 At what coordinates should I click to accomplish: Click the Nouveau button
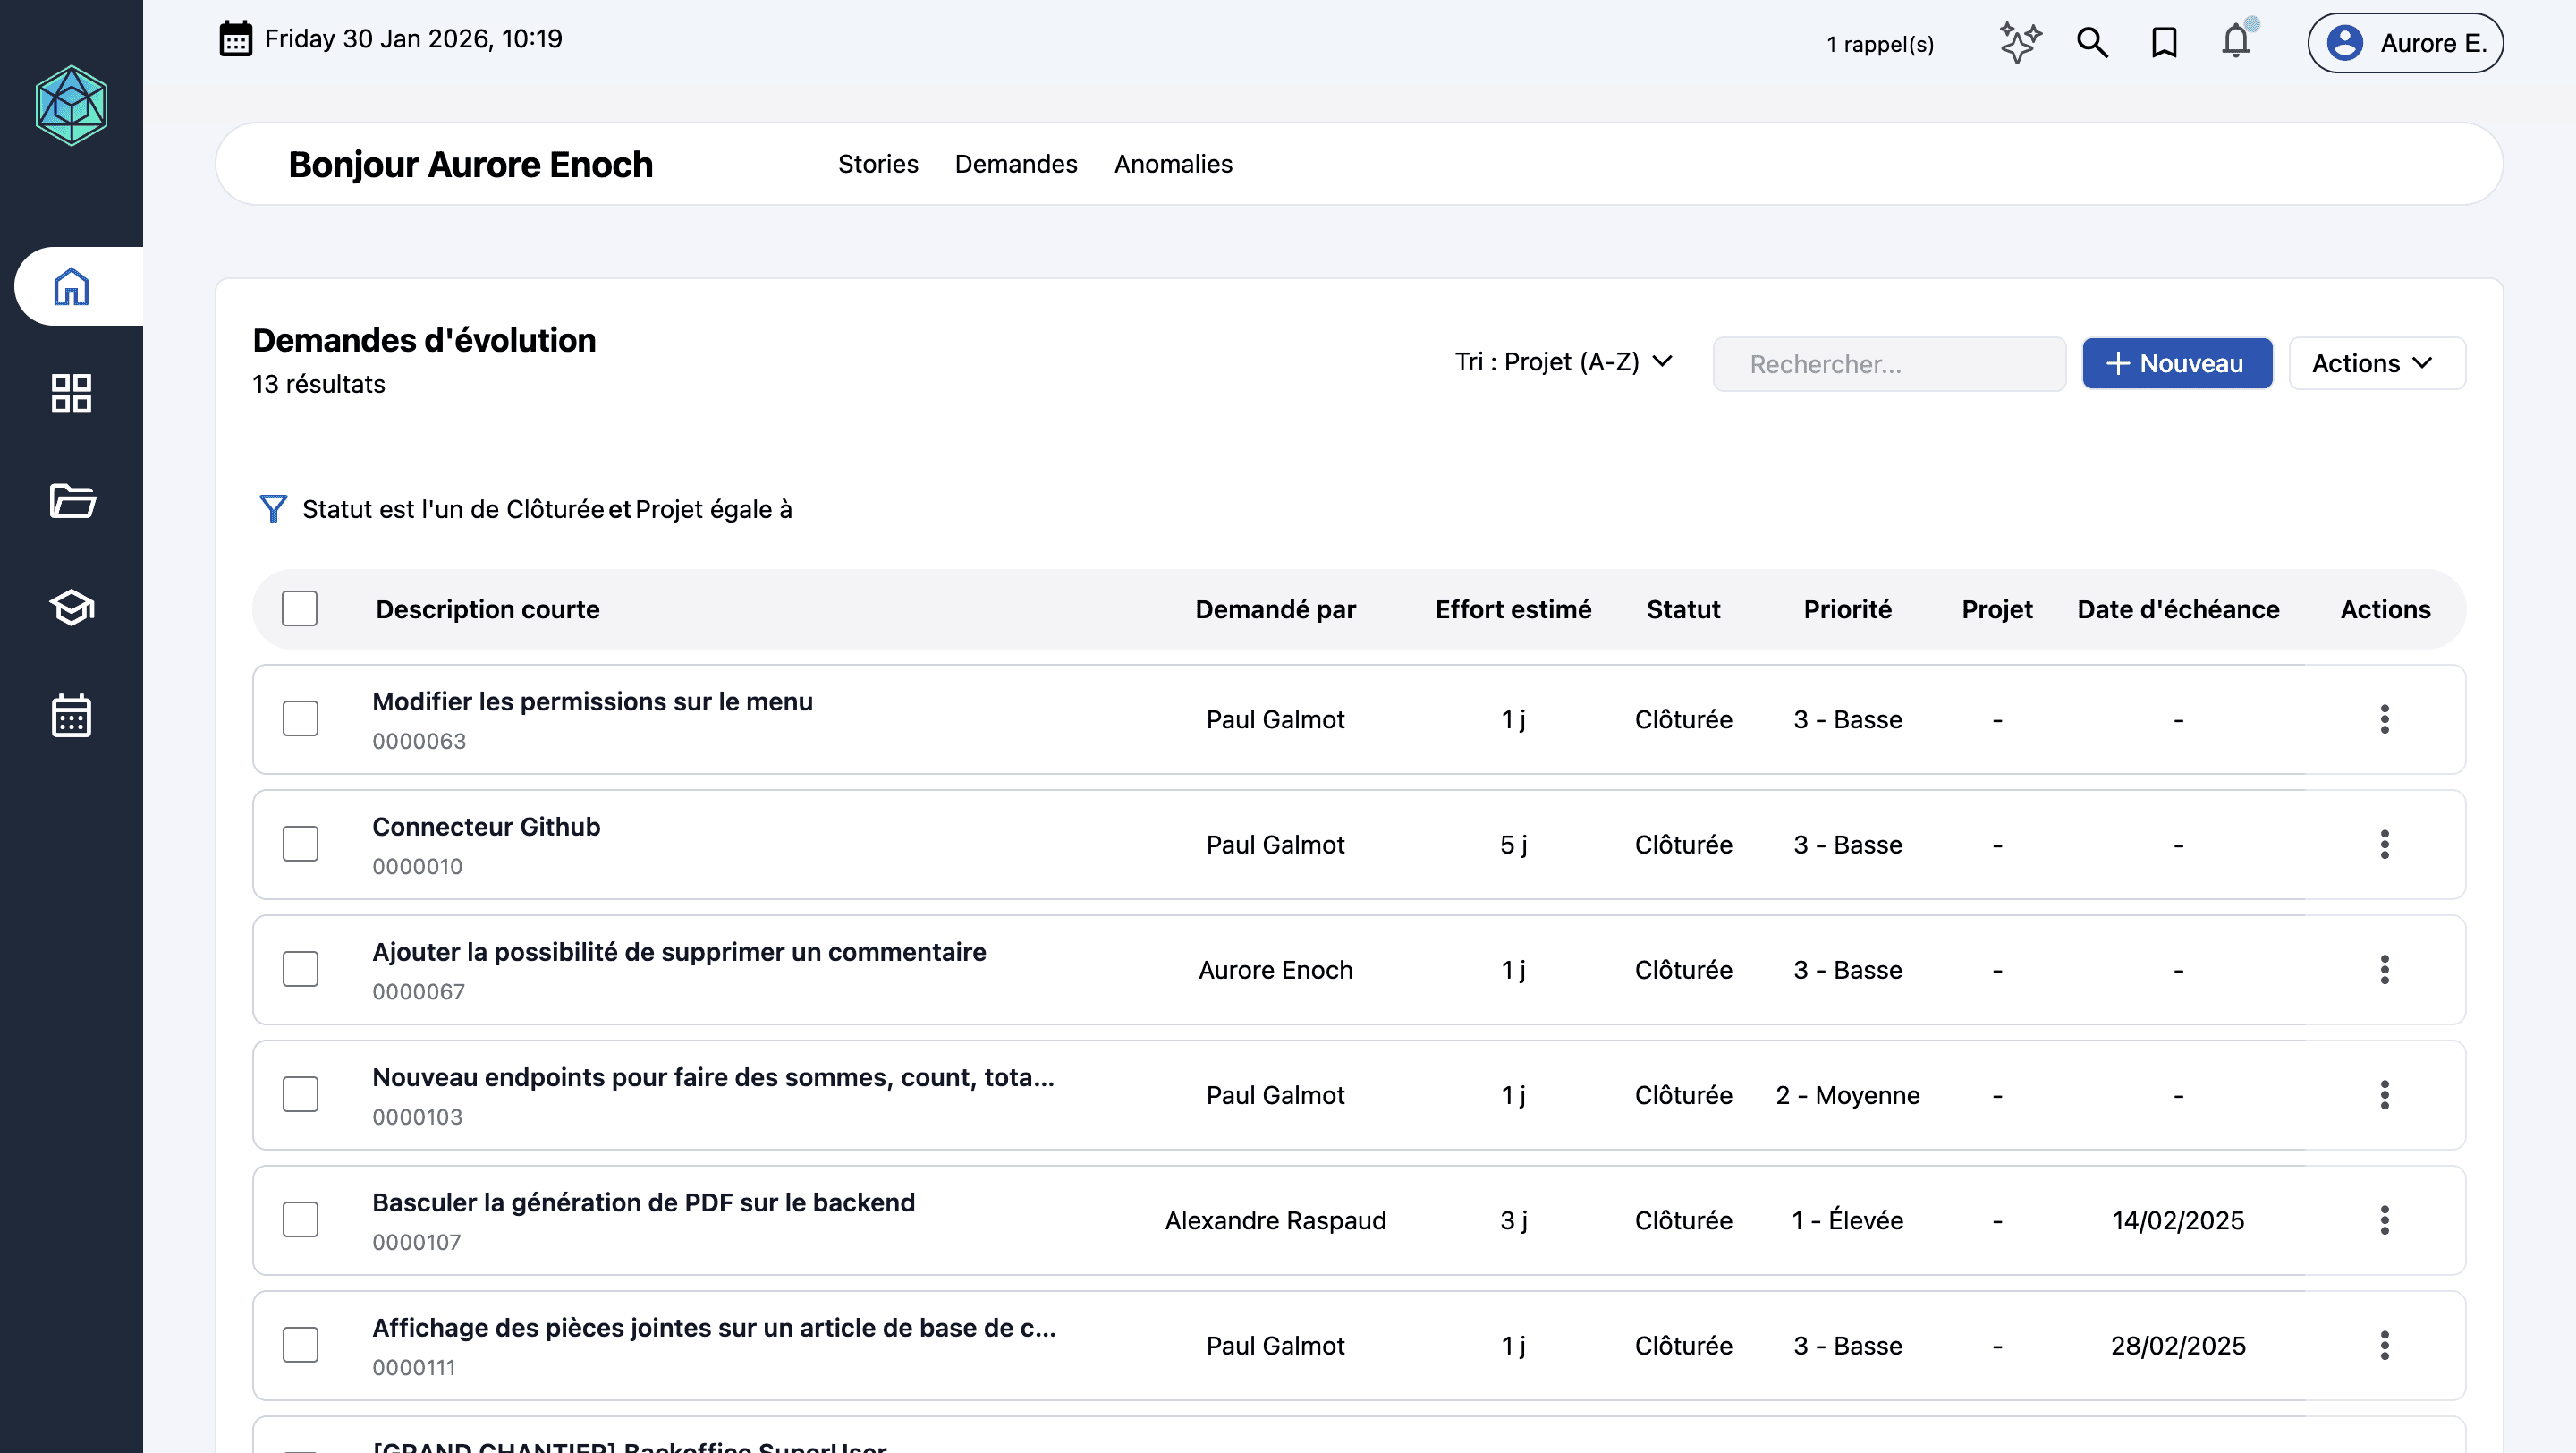coord(2176,363)
